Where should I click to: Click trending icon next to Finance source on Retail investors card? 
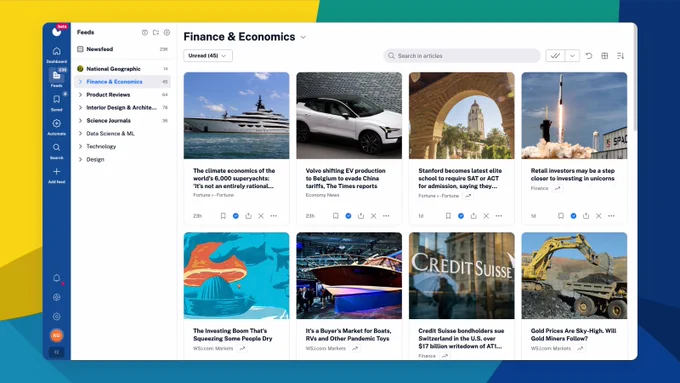pyautogui.click(x=557, y=188)
